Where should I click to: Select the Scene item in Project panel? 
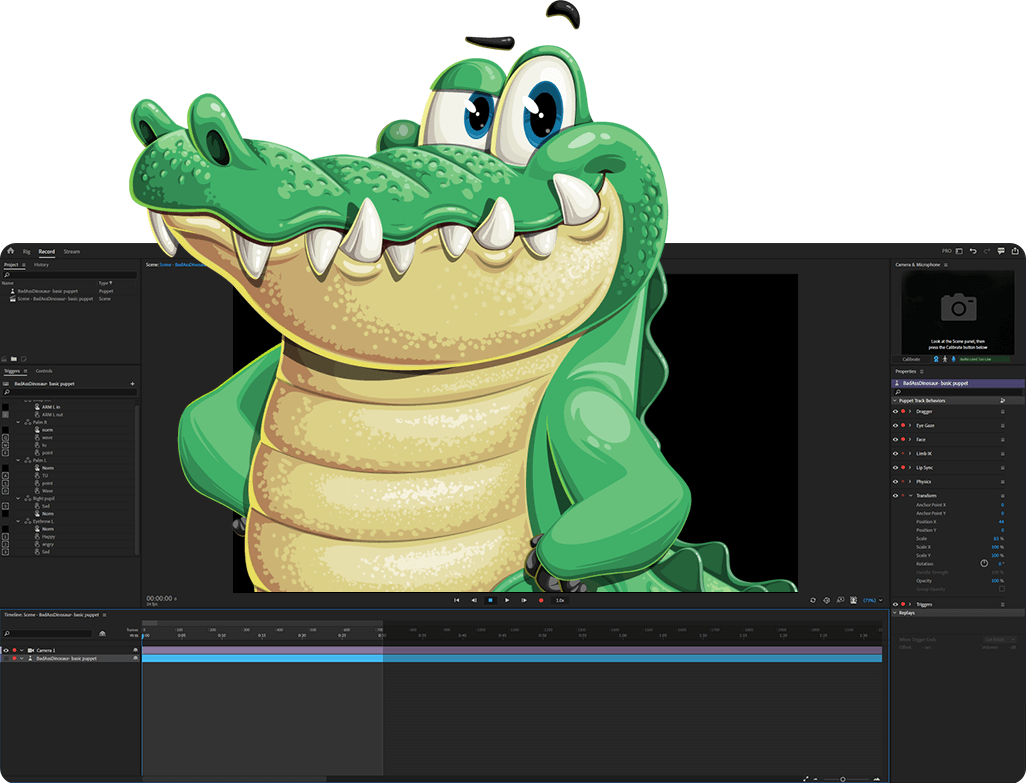55,299
